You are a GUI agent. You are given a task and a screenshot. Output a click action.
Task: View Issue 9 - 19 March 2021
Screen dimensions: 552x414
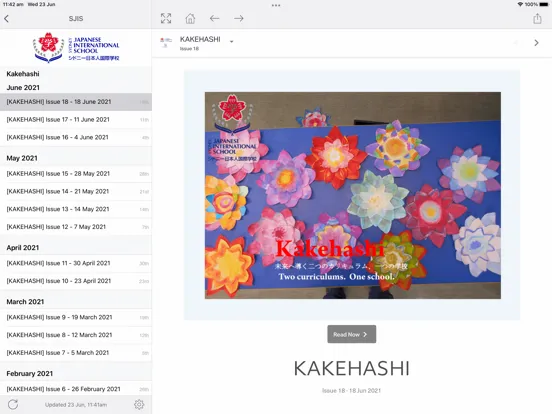point(76,317)
